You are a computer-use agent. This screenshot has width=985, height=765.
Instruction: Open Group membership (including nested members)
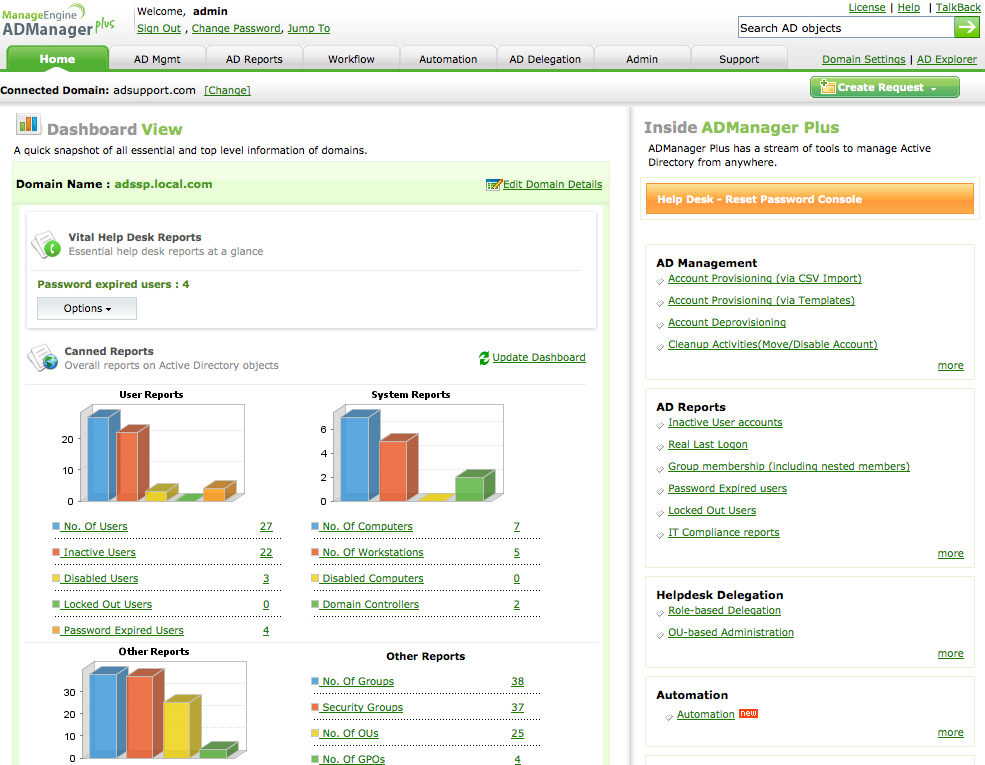(788, 467)
